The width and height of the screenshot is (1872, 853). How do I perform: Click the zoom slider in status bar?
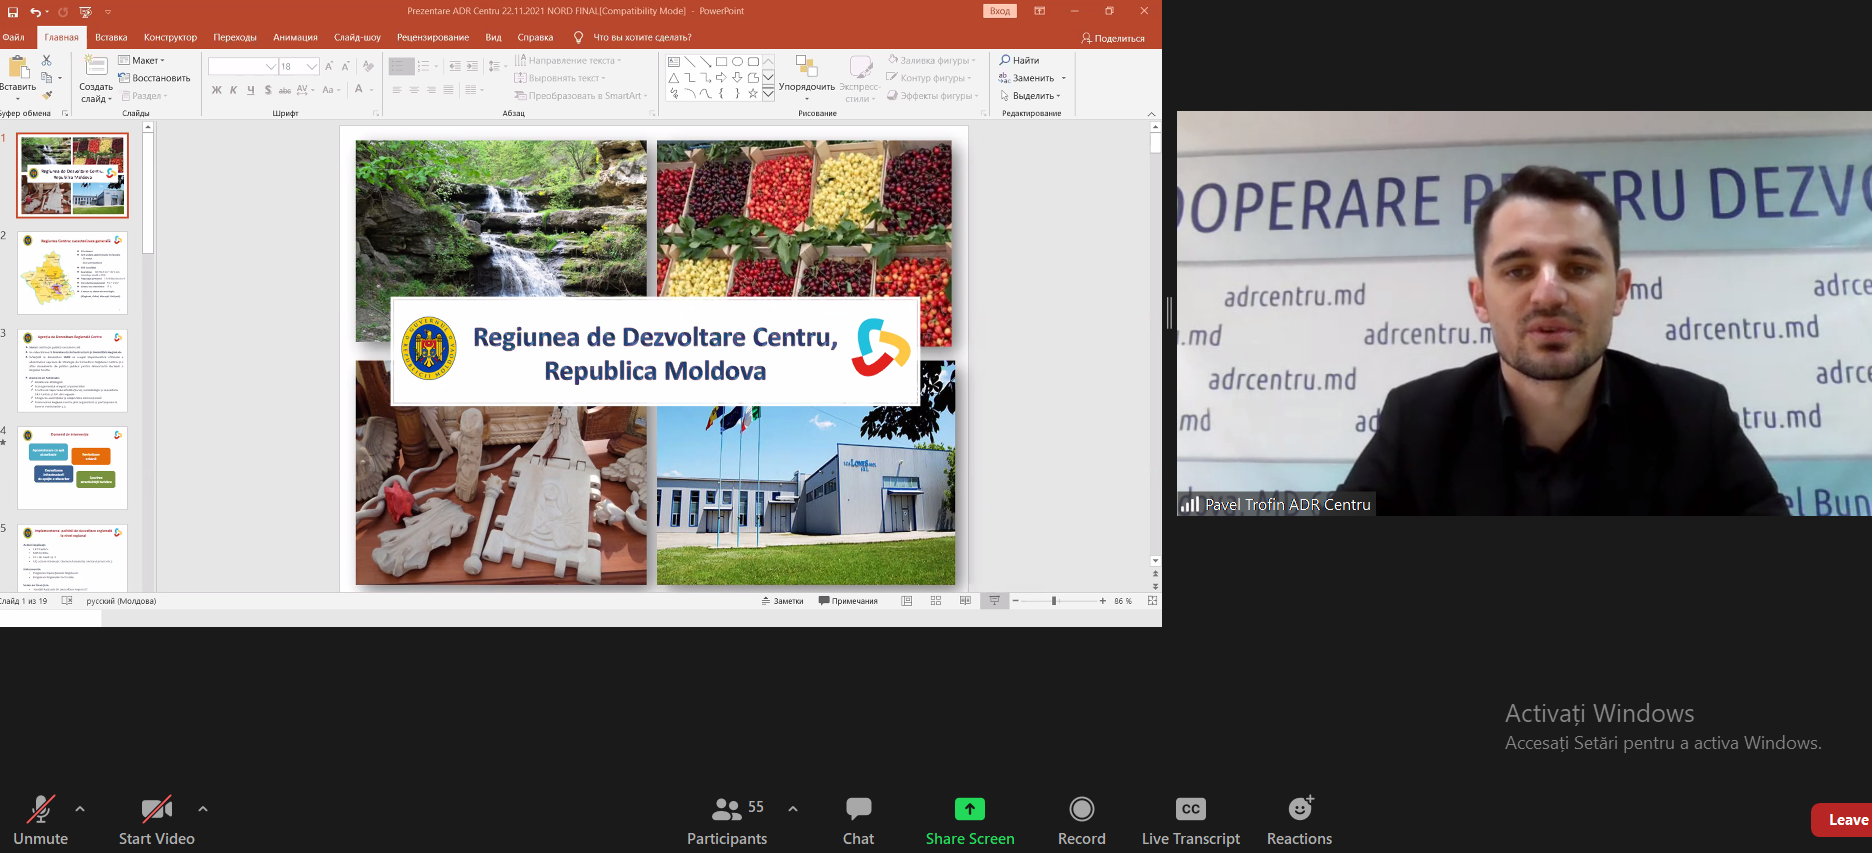[1054, 601]
